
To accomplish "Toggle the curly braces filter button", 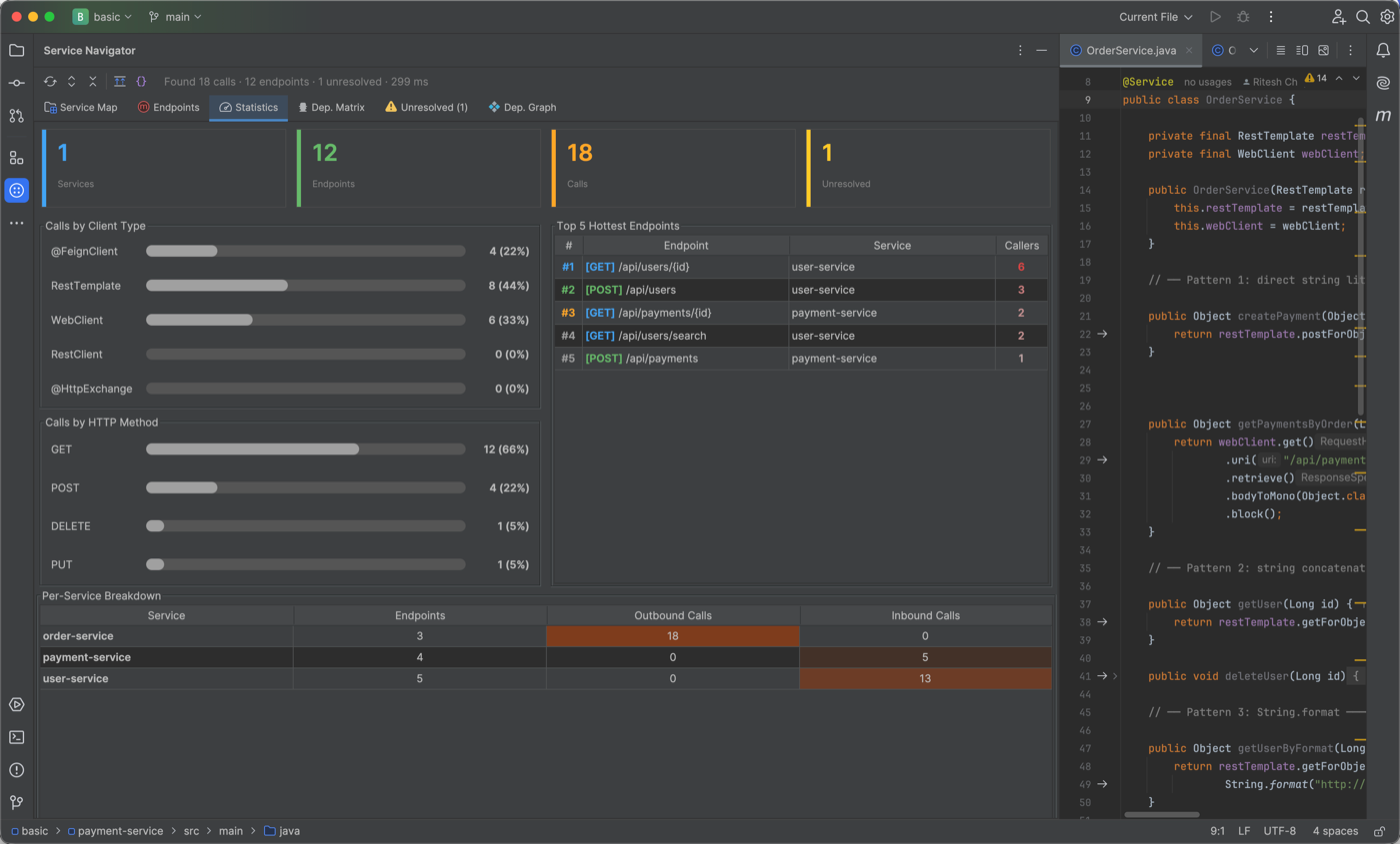I will tap(141, 81).
